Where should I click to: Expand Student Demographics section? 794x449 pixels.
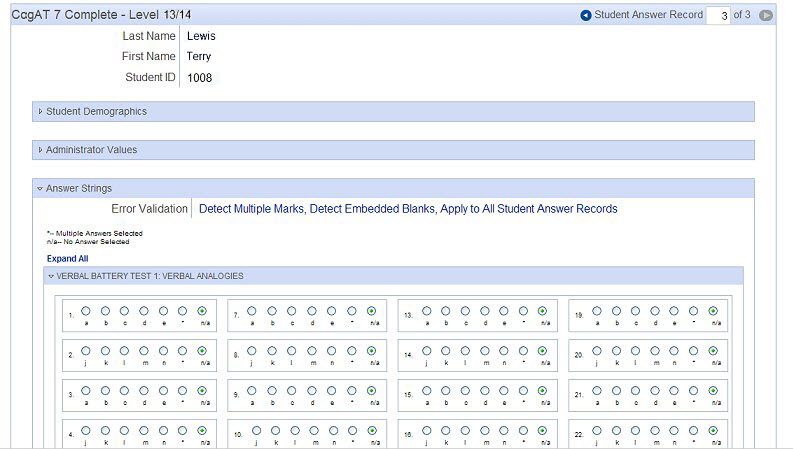[x=393, y=111]
